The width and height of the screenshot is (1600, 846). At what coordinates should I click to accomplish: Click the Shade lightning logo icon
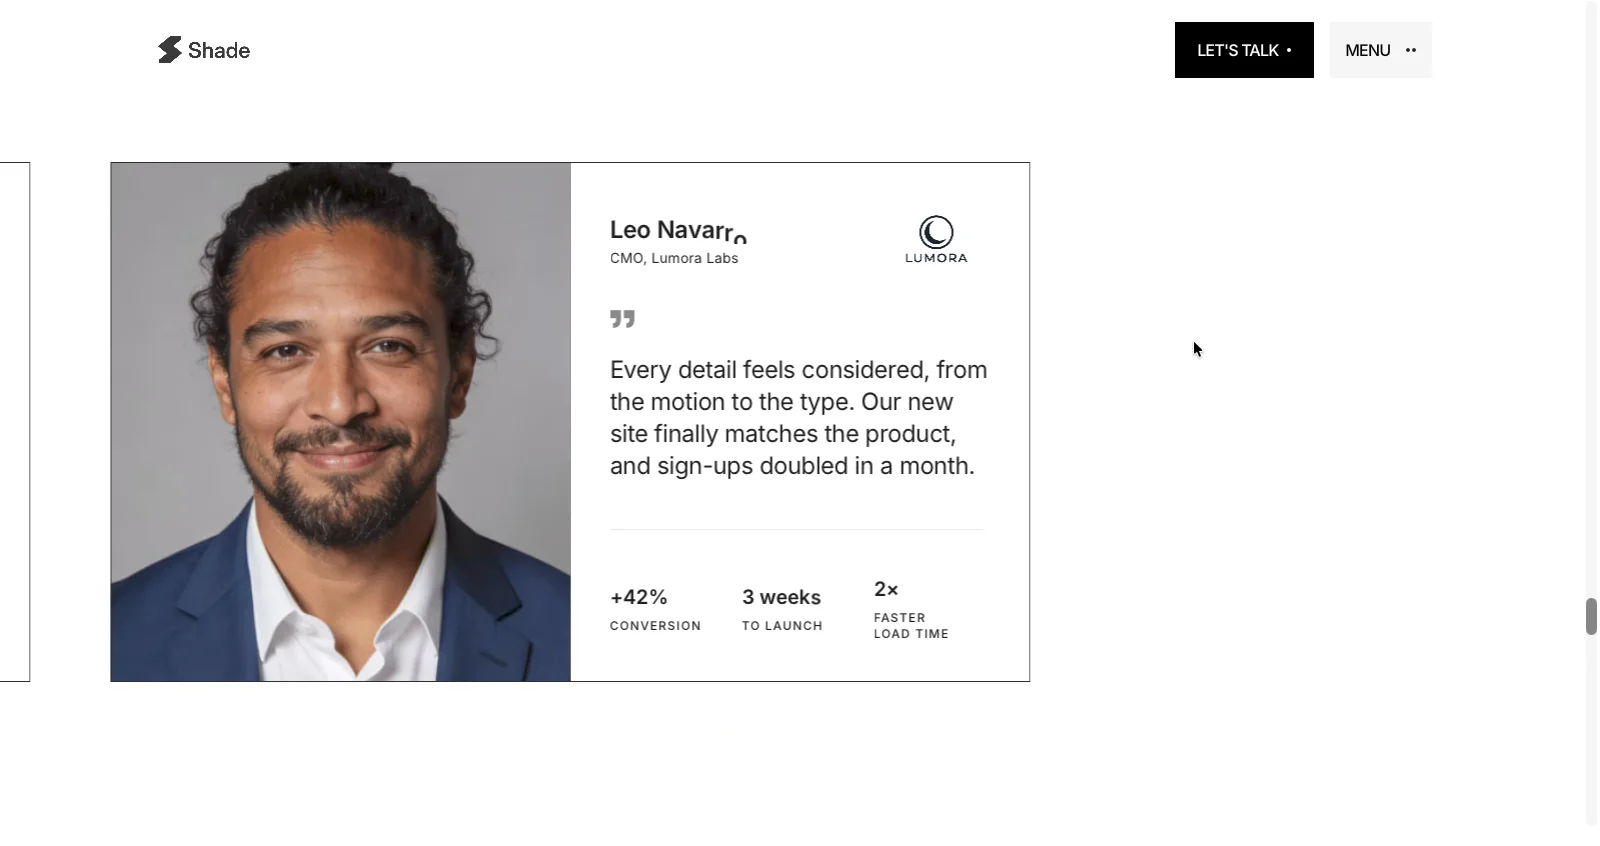[170, 50]
